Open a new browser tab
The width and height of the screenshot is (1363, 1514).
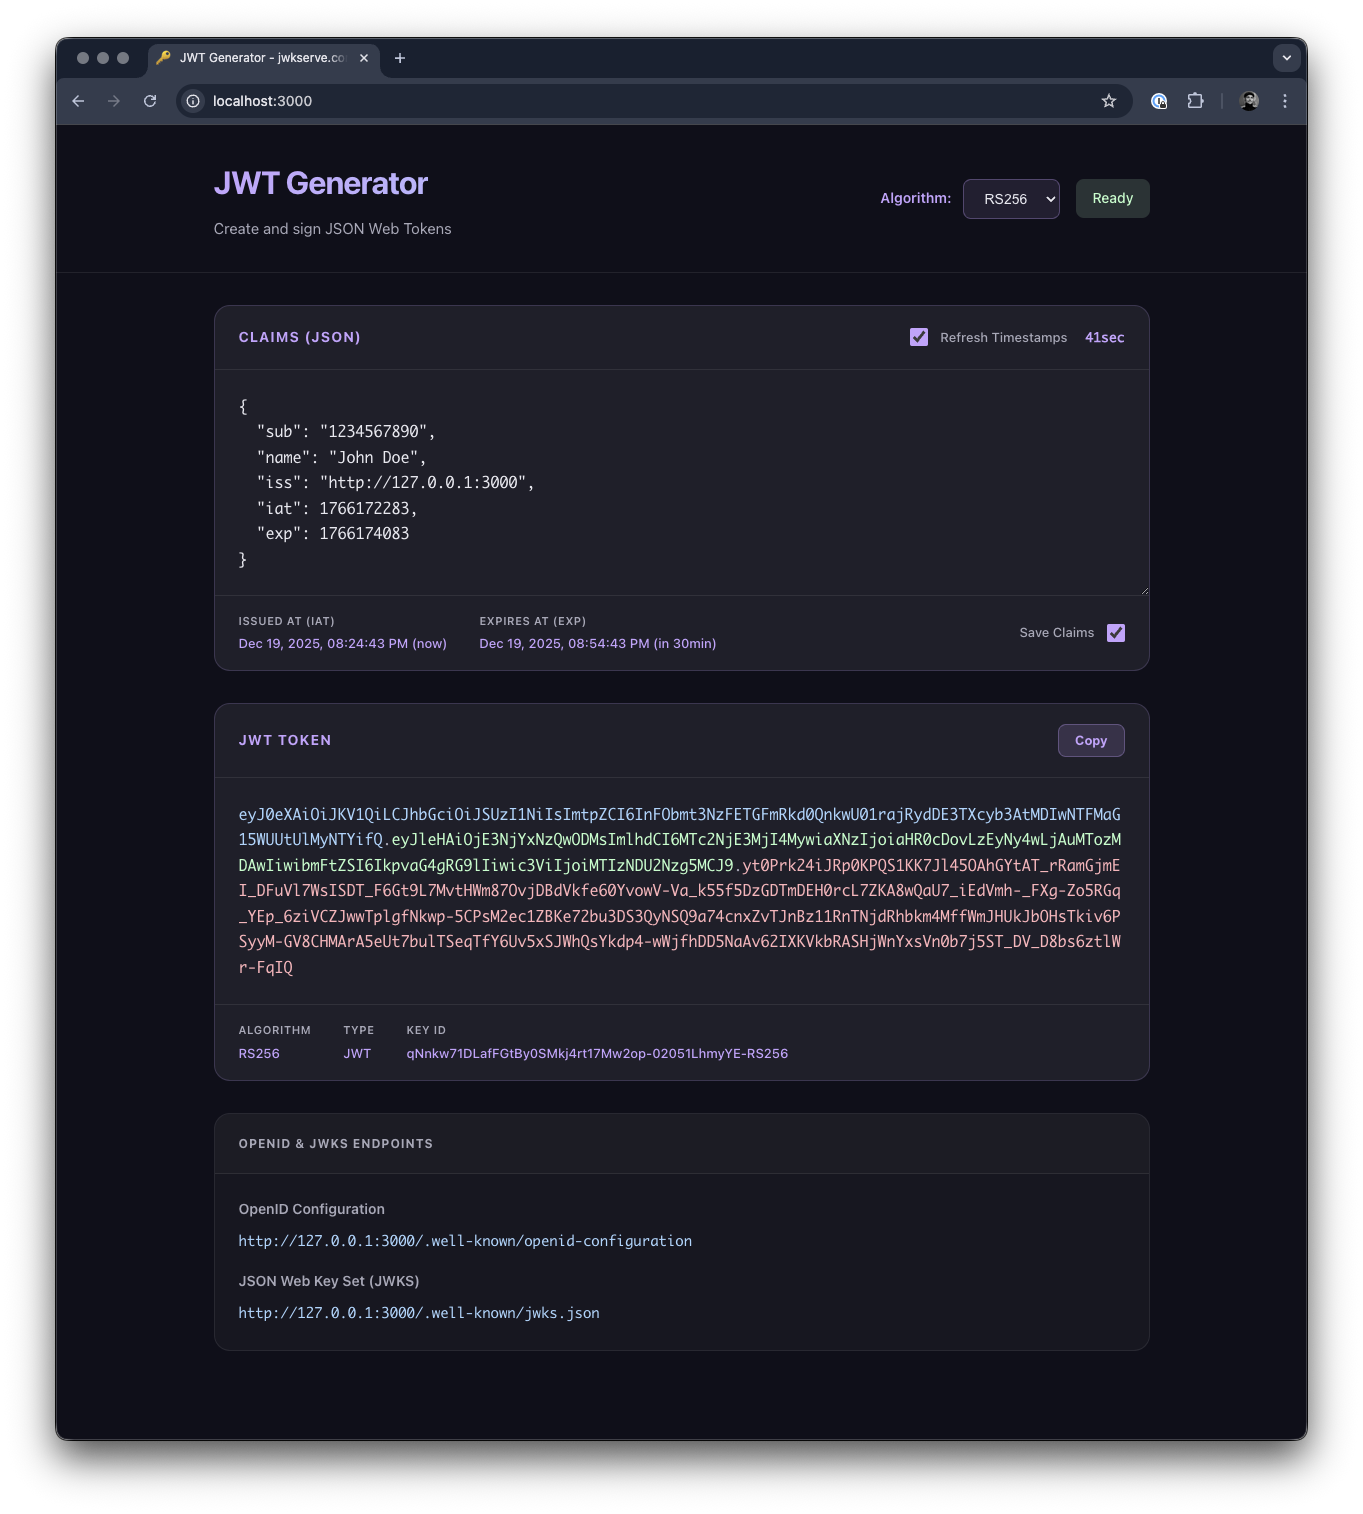400,58
